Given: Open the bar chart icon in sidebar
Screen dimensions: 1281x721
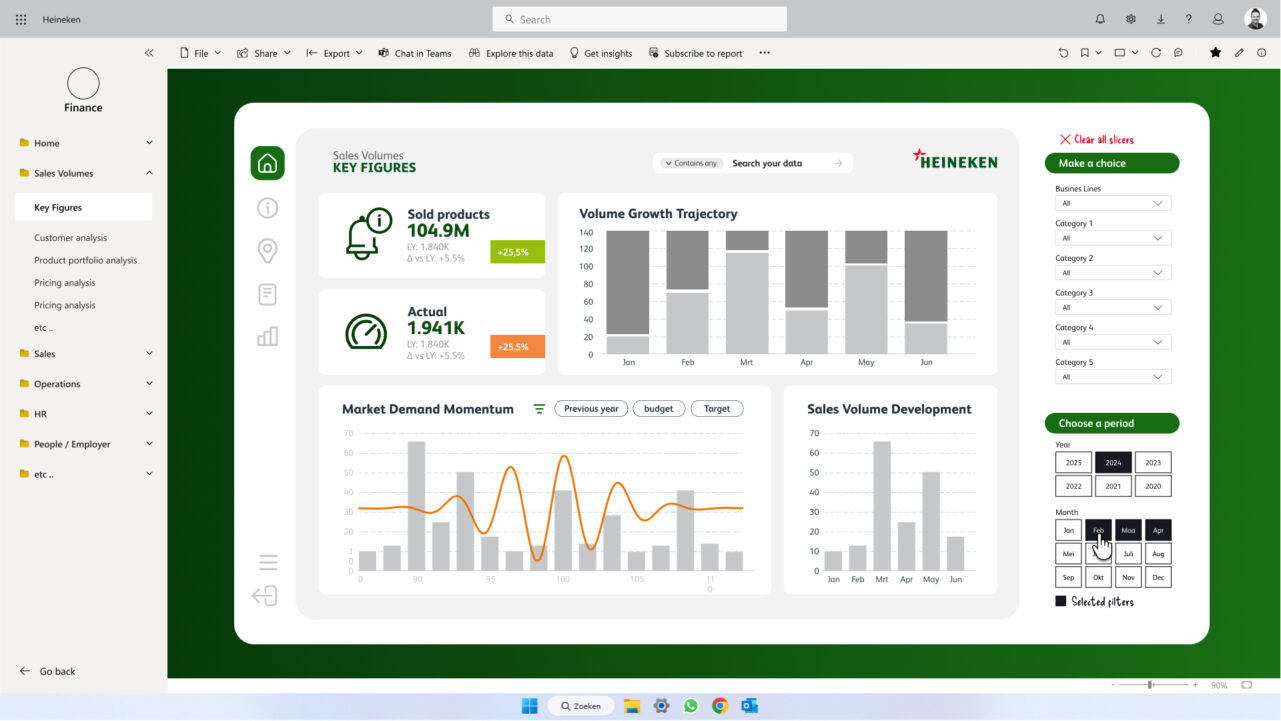Looking at the screenshot, I should click(x=267, y=336).
